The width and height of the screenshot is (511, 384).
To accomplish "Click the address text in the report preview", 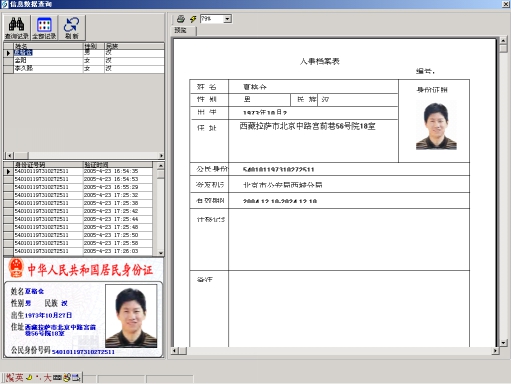I will 307,126.
